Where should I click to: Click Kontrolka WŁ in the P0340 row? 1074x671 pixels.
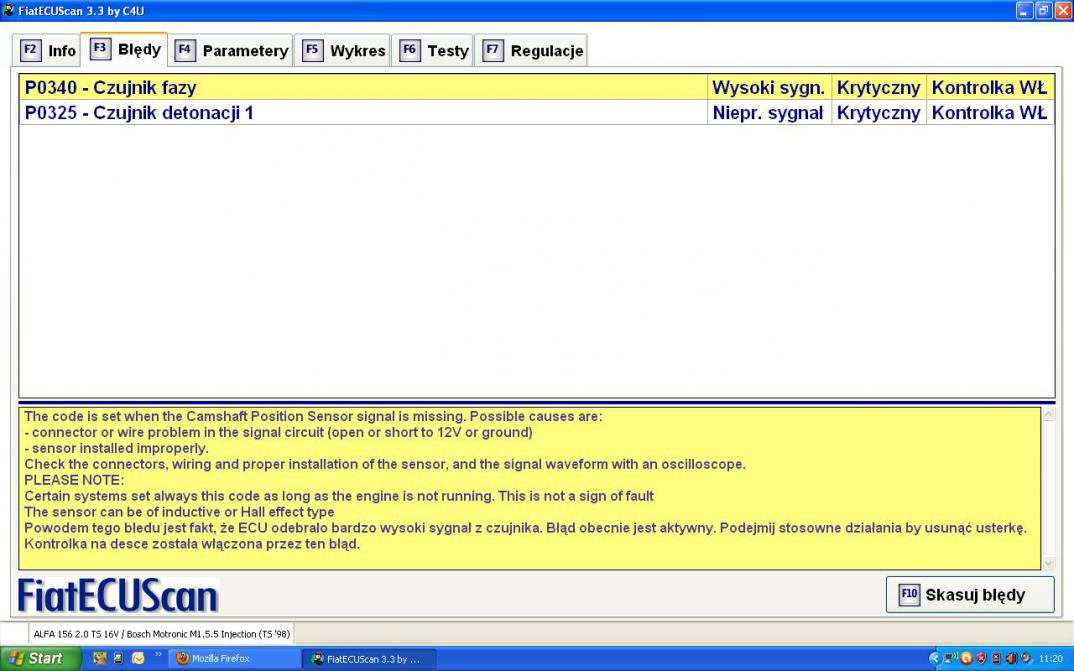tap(990, 88)
